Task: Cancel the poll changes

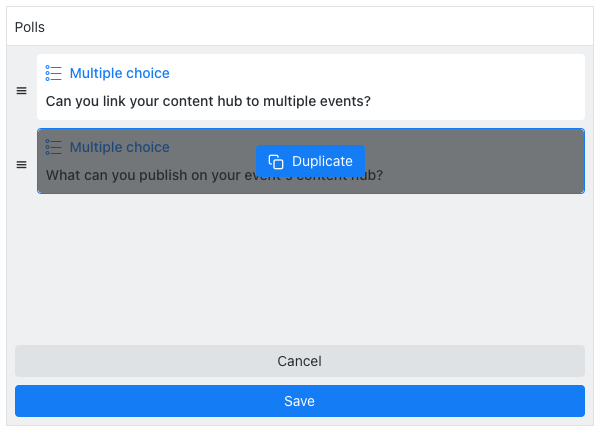Action: tap(300, 361)
